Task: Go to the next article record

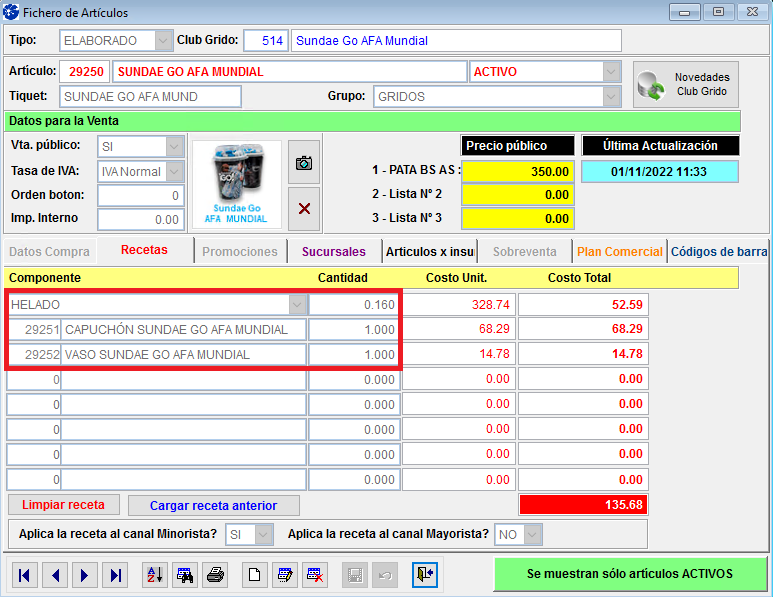Action: pyautogui.click(x=85, y=575)
